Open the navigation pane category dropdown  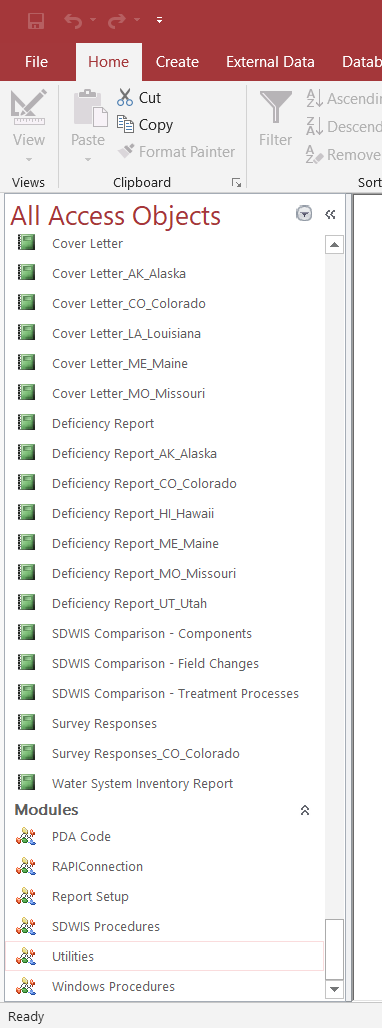[x=304, y=214]
